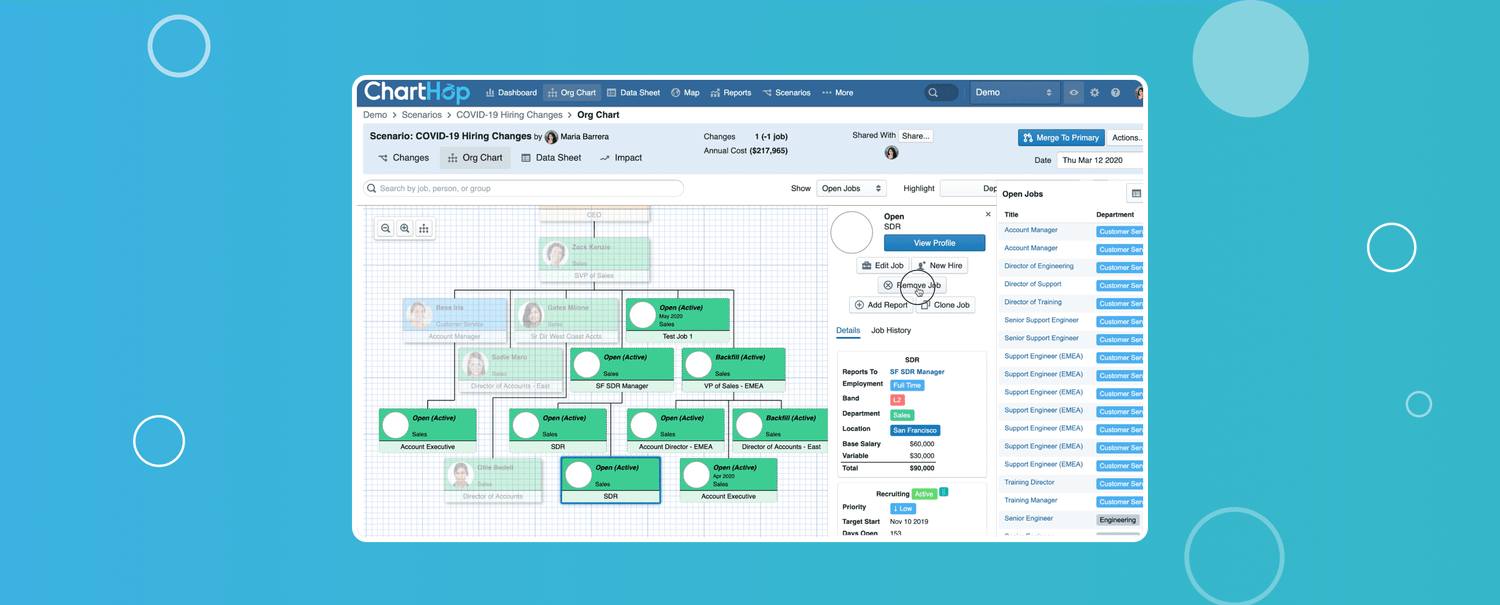
Task: Click the red L2 band tag
Action: click(897, 400)
